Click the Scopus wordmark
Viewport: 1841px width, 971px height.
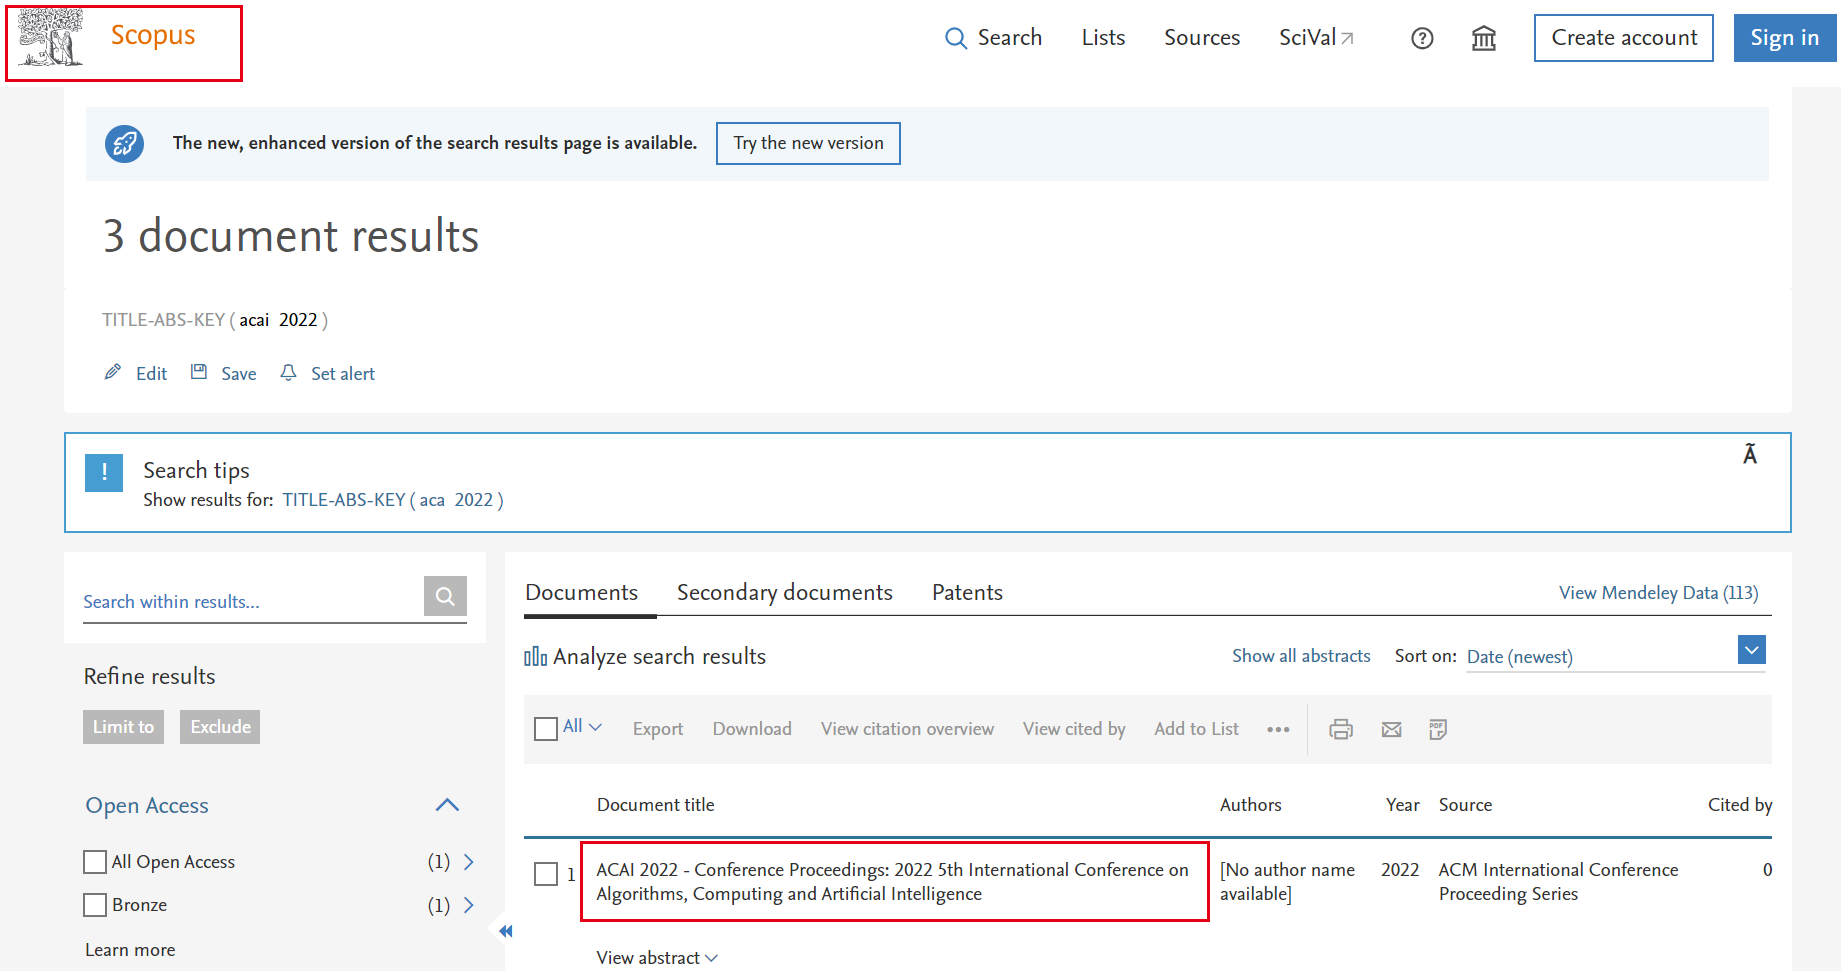point(153,35)
